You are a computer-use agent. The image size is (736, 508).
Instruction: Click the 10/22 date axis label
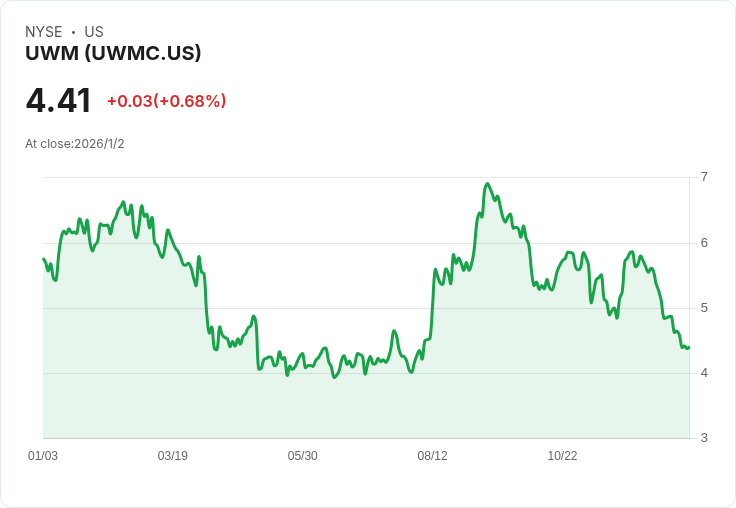[562, 456]
